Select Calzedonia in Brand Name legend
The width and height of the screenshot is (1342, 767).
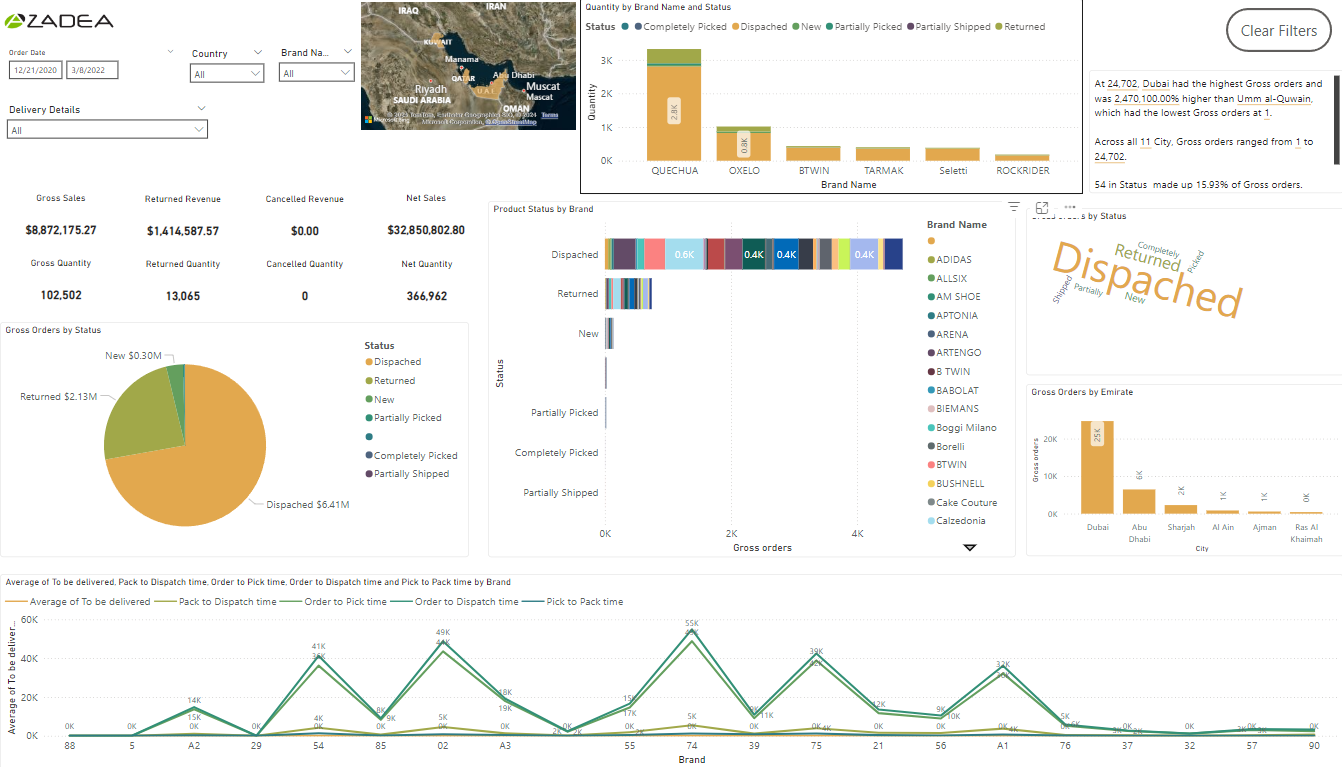point(956,521)
